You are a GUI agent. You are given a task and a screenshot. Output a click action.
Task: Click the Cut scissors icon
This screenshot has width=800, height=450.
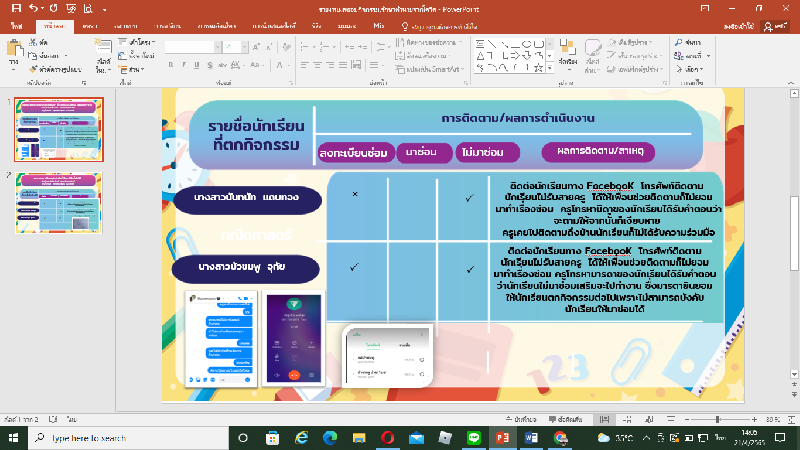coord(37,43)
